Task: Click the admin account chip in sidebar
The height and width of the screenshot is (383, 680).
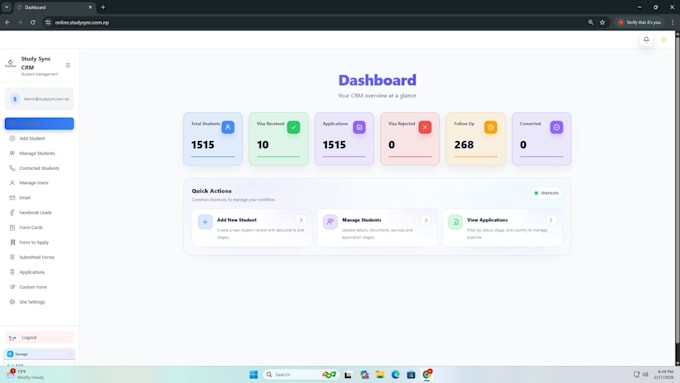Action: click(x=39, y=99)
